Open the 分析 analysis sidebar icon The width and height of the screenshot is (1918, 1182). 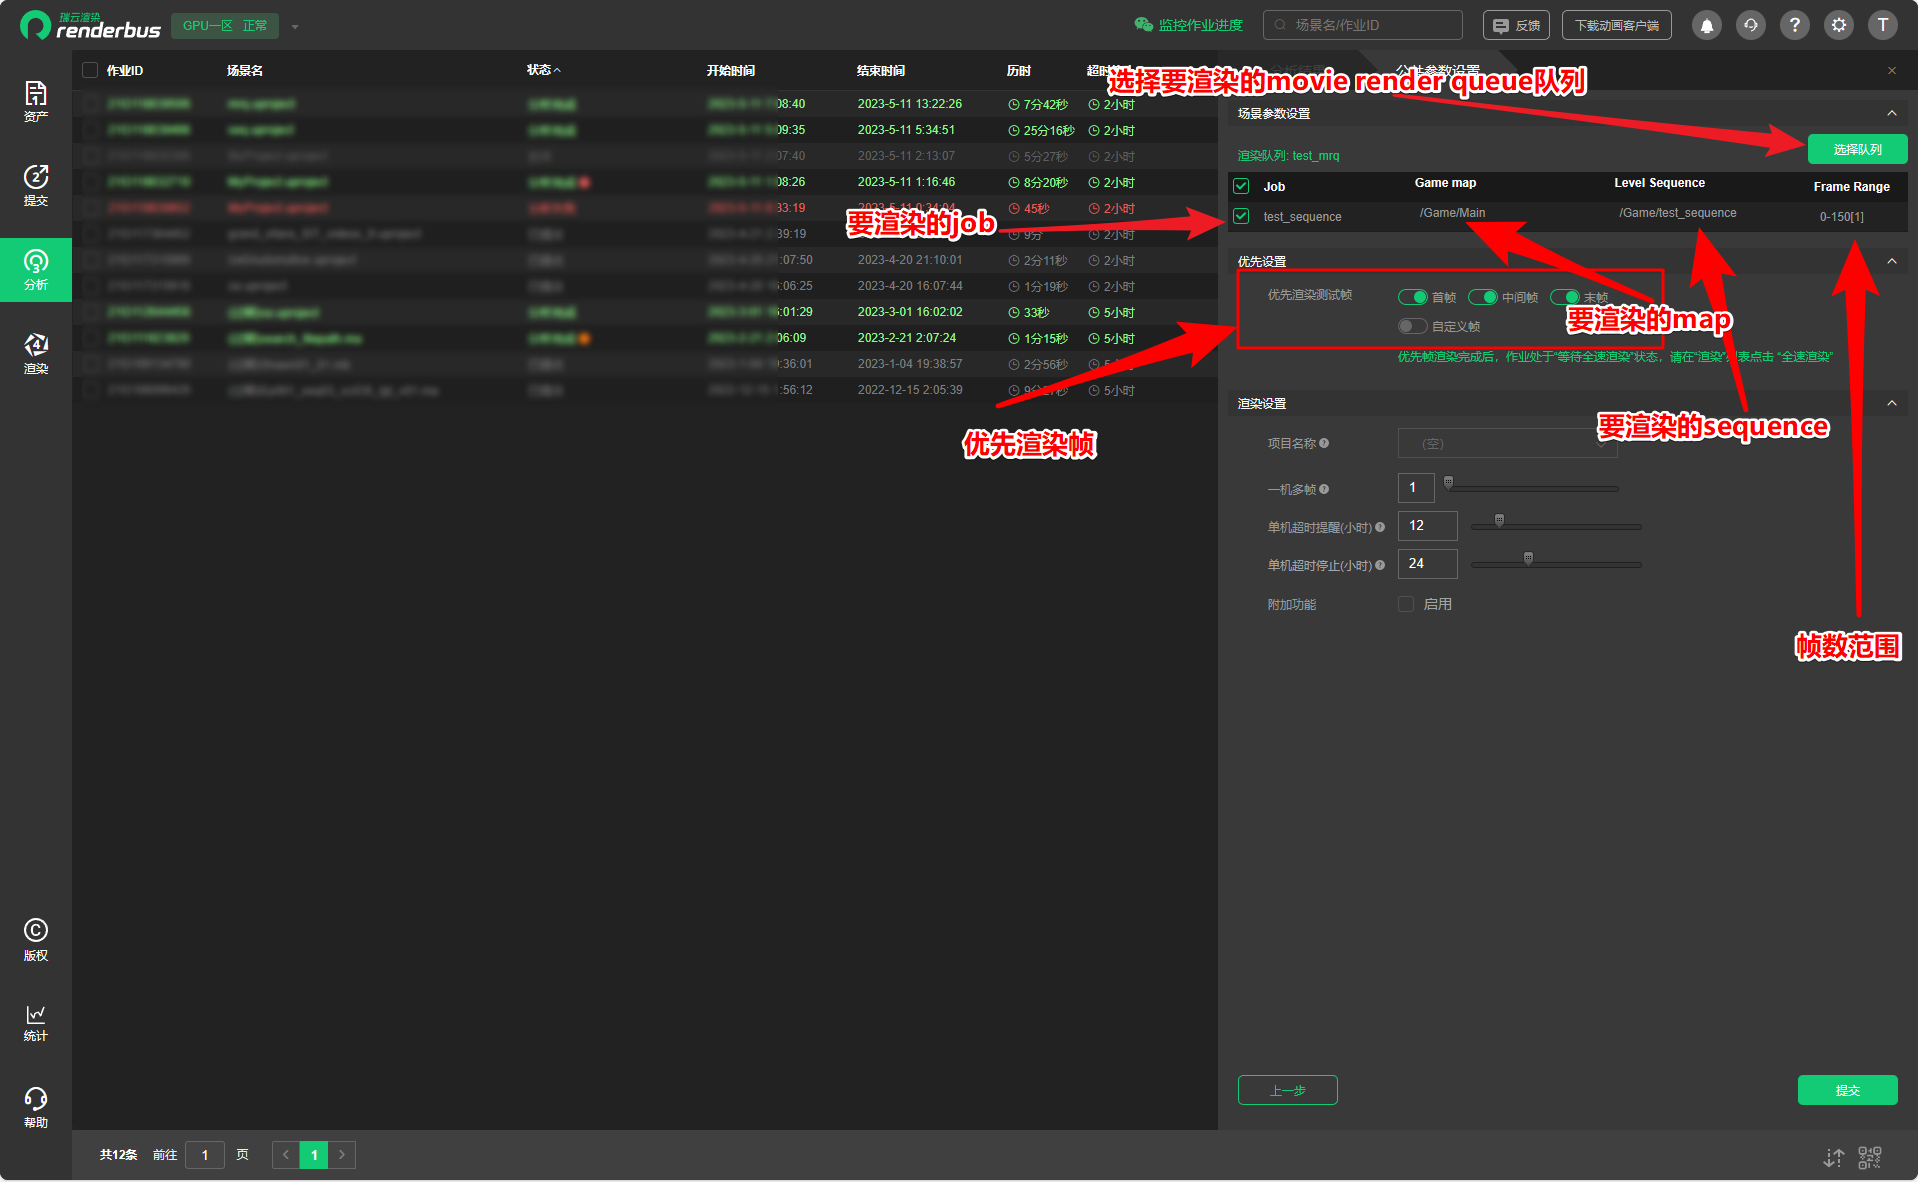(x=36, y=270)
